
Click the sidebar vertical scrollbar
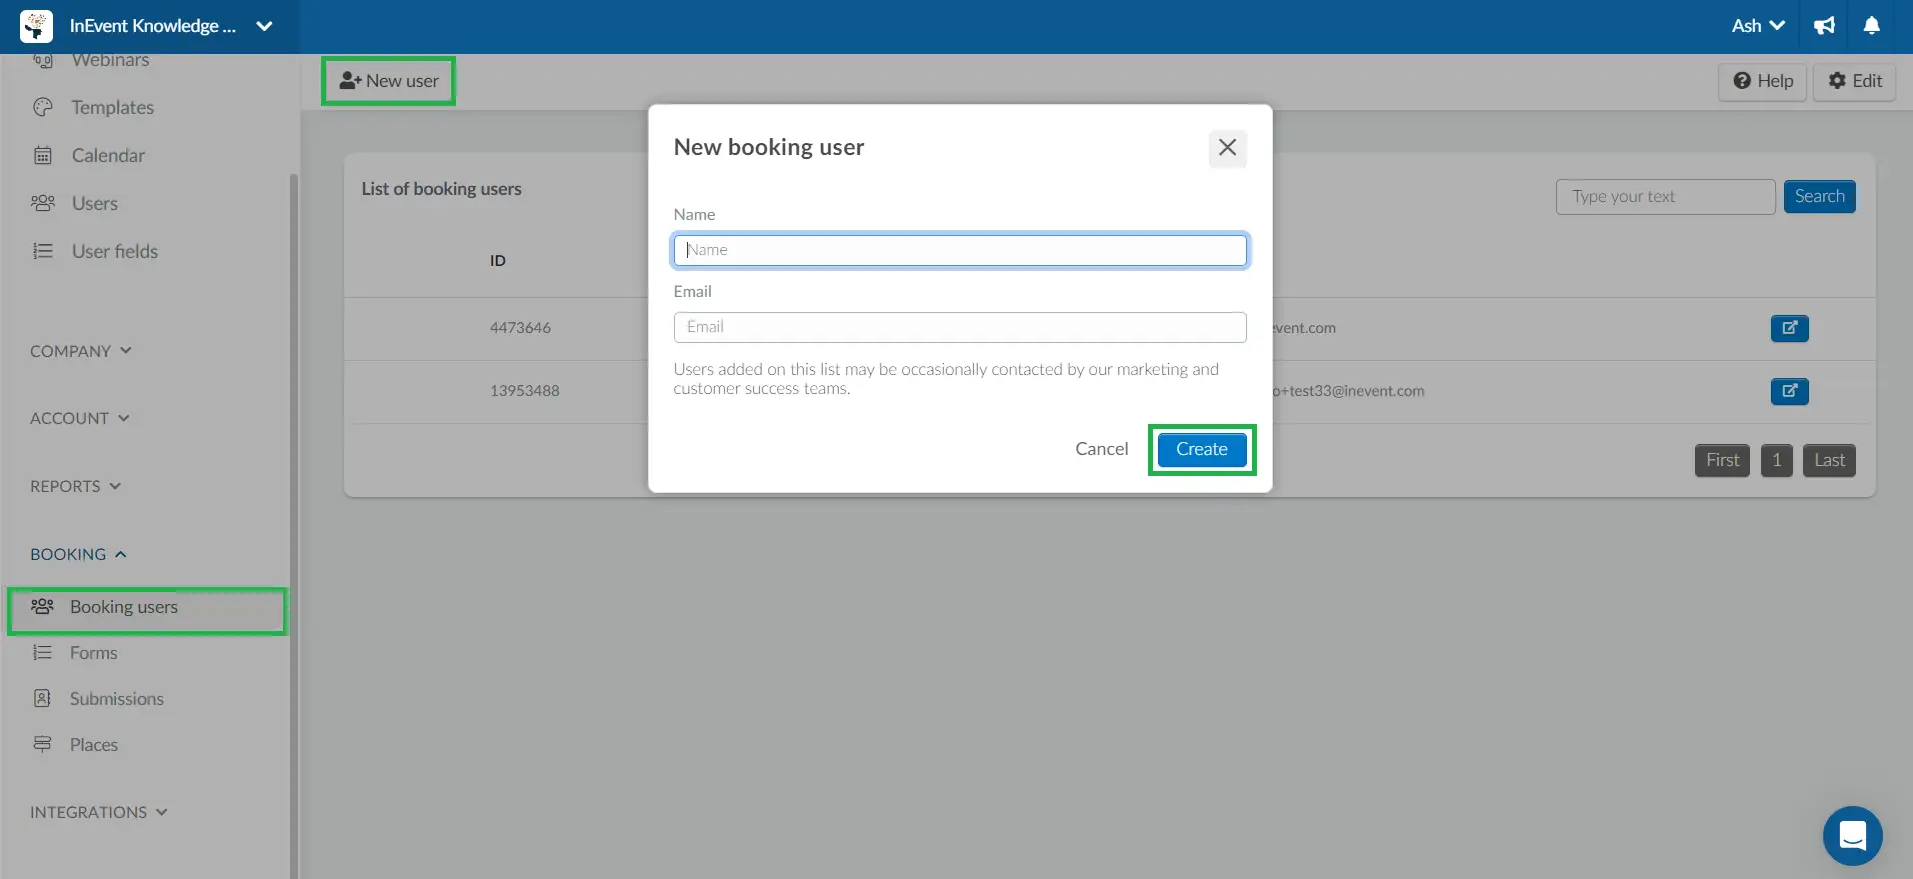(x=294, y=525)
